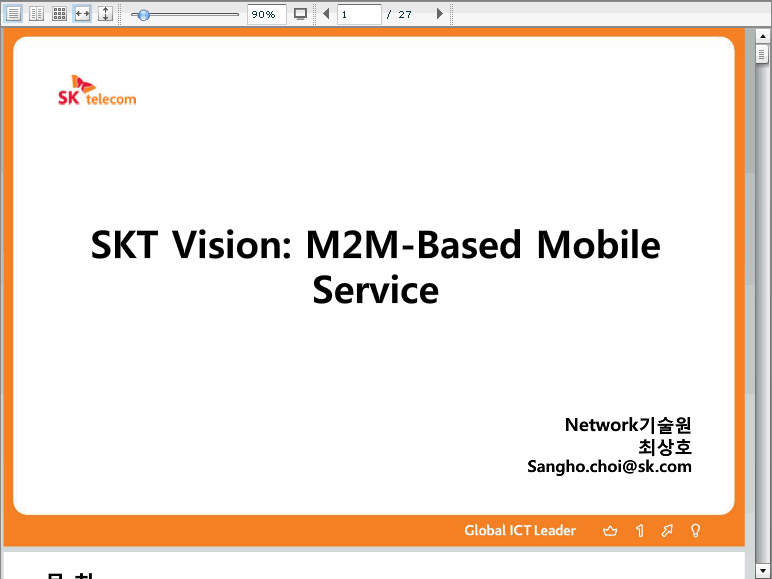The image size is (772, 579).
Task: Open full screen presentation mode
Action: pyautogui.click(x=300, y=14)
